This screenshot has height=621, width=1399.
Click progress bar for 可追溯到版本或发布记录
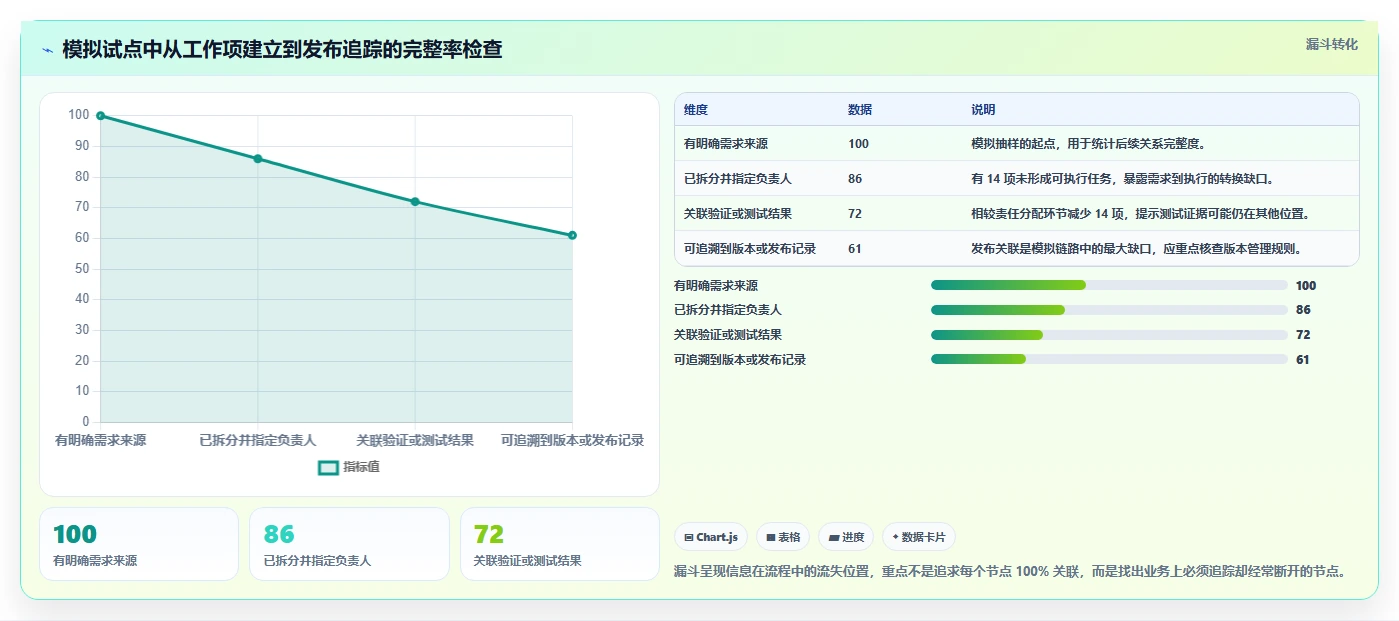(x=1109, y=359)
